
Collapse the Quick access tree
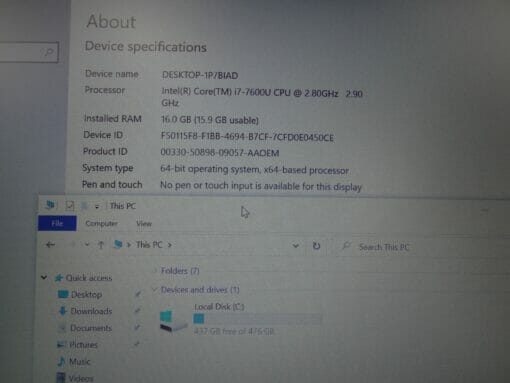(x=44, y=277)
